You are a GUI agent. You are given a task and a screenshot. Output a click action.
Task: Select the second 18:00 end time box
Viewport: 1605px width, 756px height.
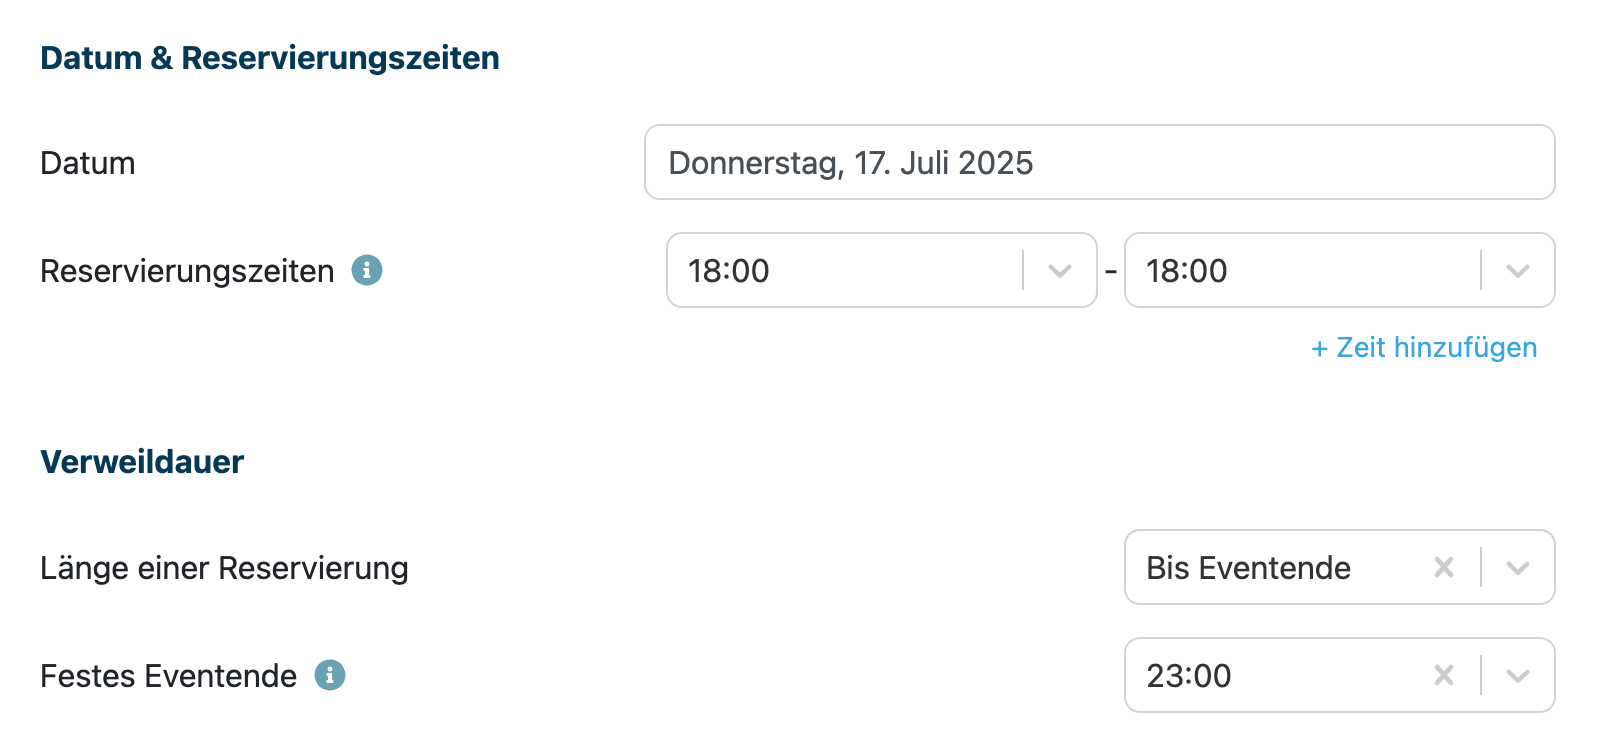[x=1340, y=270]
